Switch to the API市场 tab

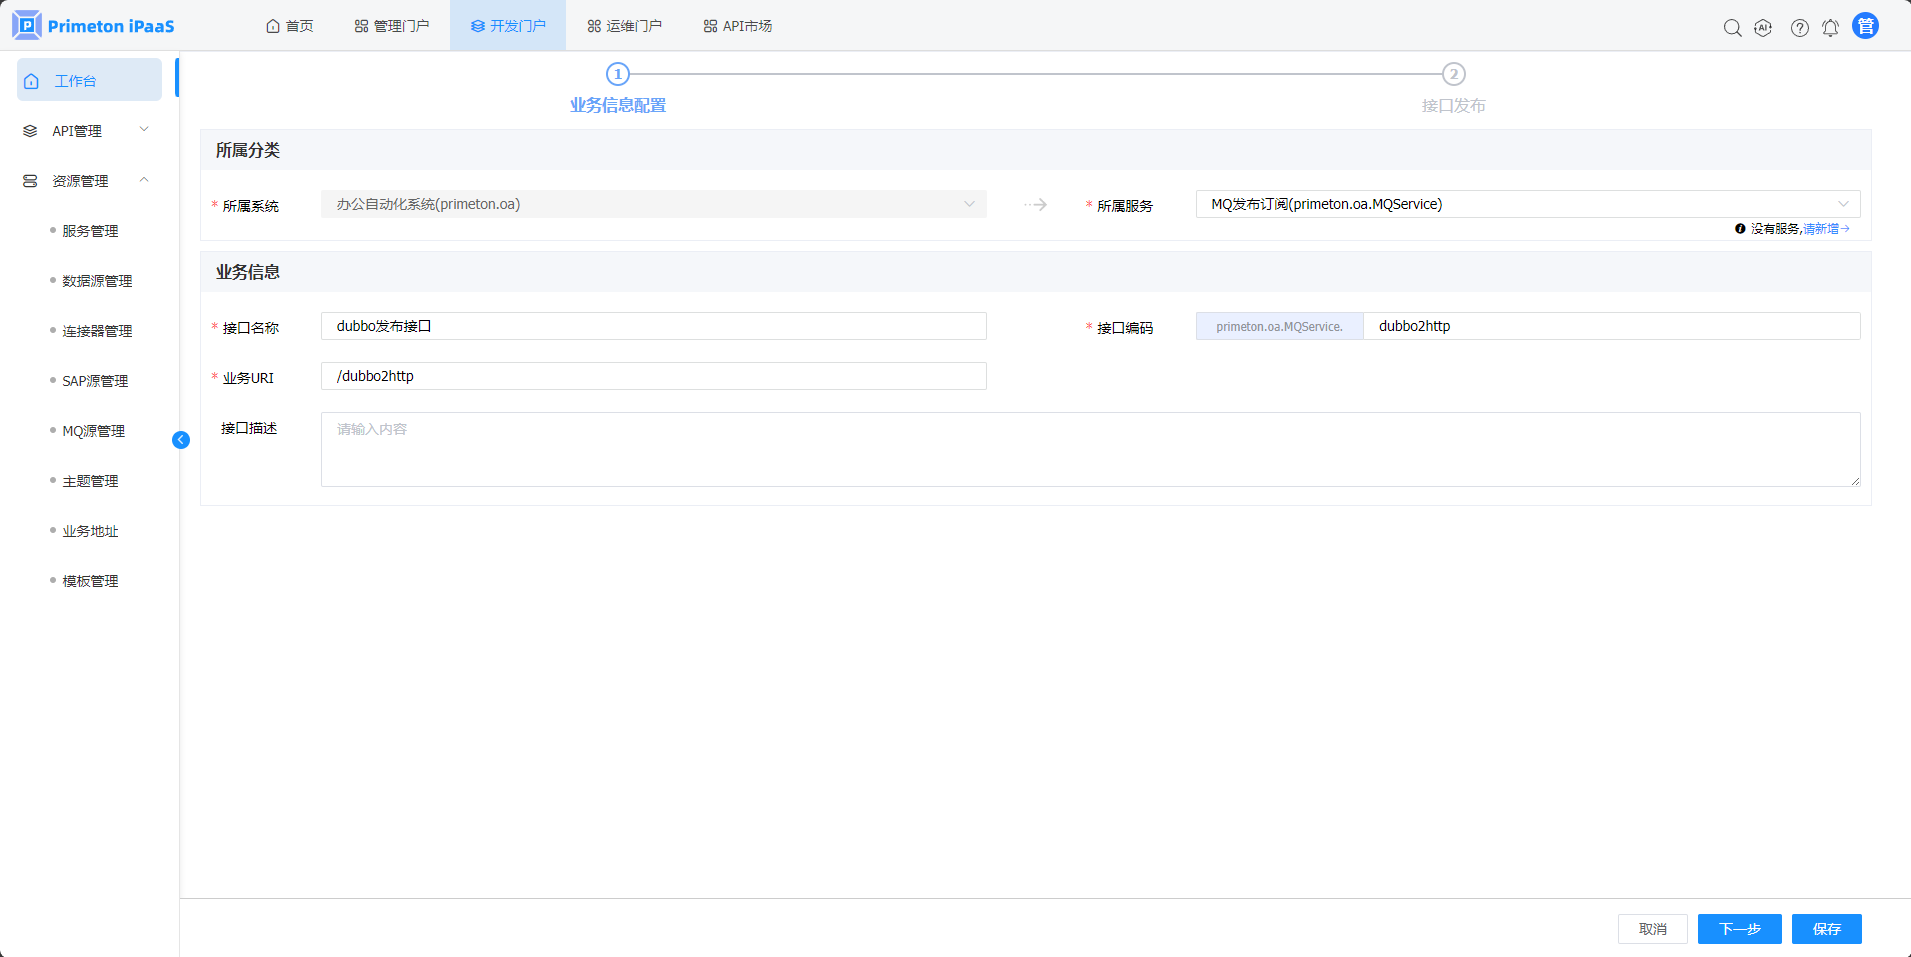pyautogui.click(x=738, y=26)
